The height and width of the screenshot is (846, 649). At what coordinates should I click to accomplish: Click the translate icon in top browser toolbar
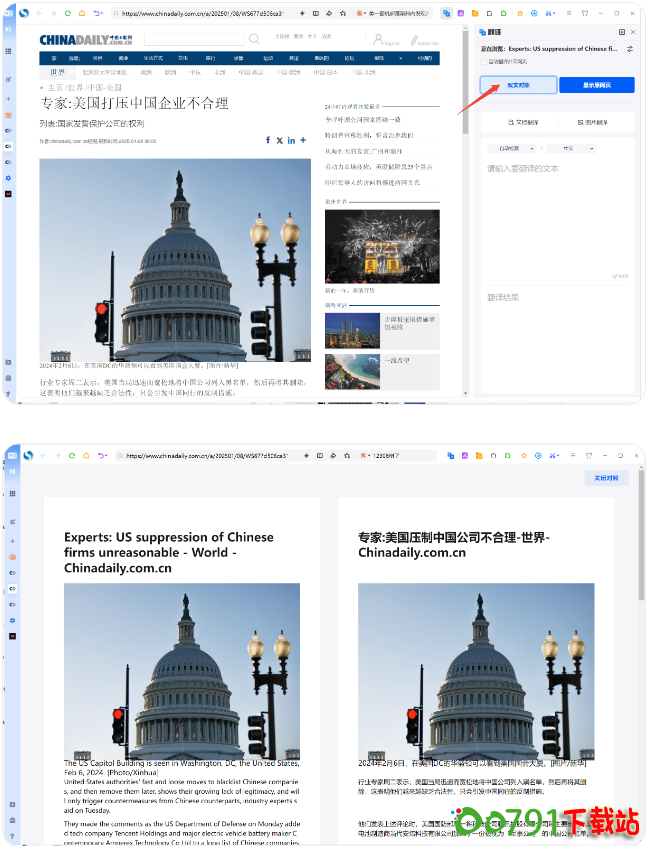pyautogui.click(x=447, y=14)
